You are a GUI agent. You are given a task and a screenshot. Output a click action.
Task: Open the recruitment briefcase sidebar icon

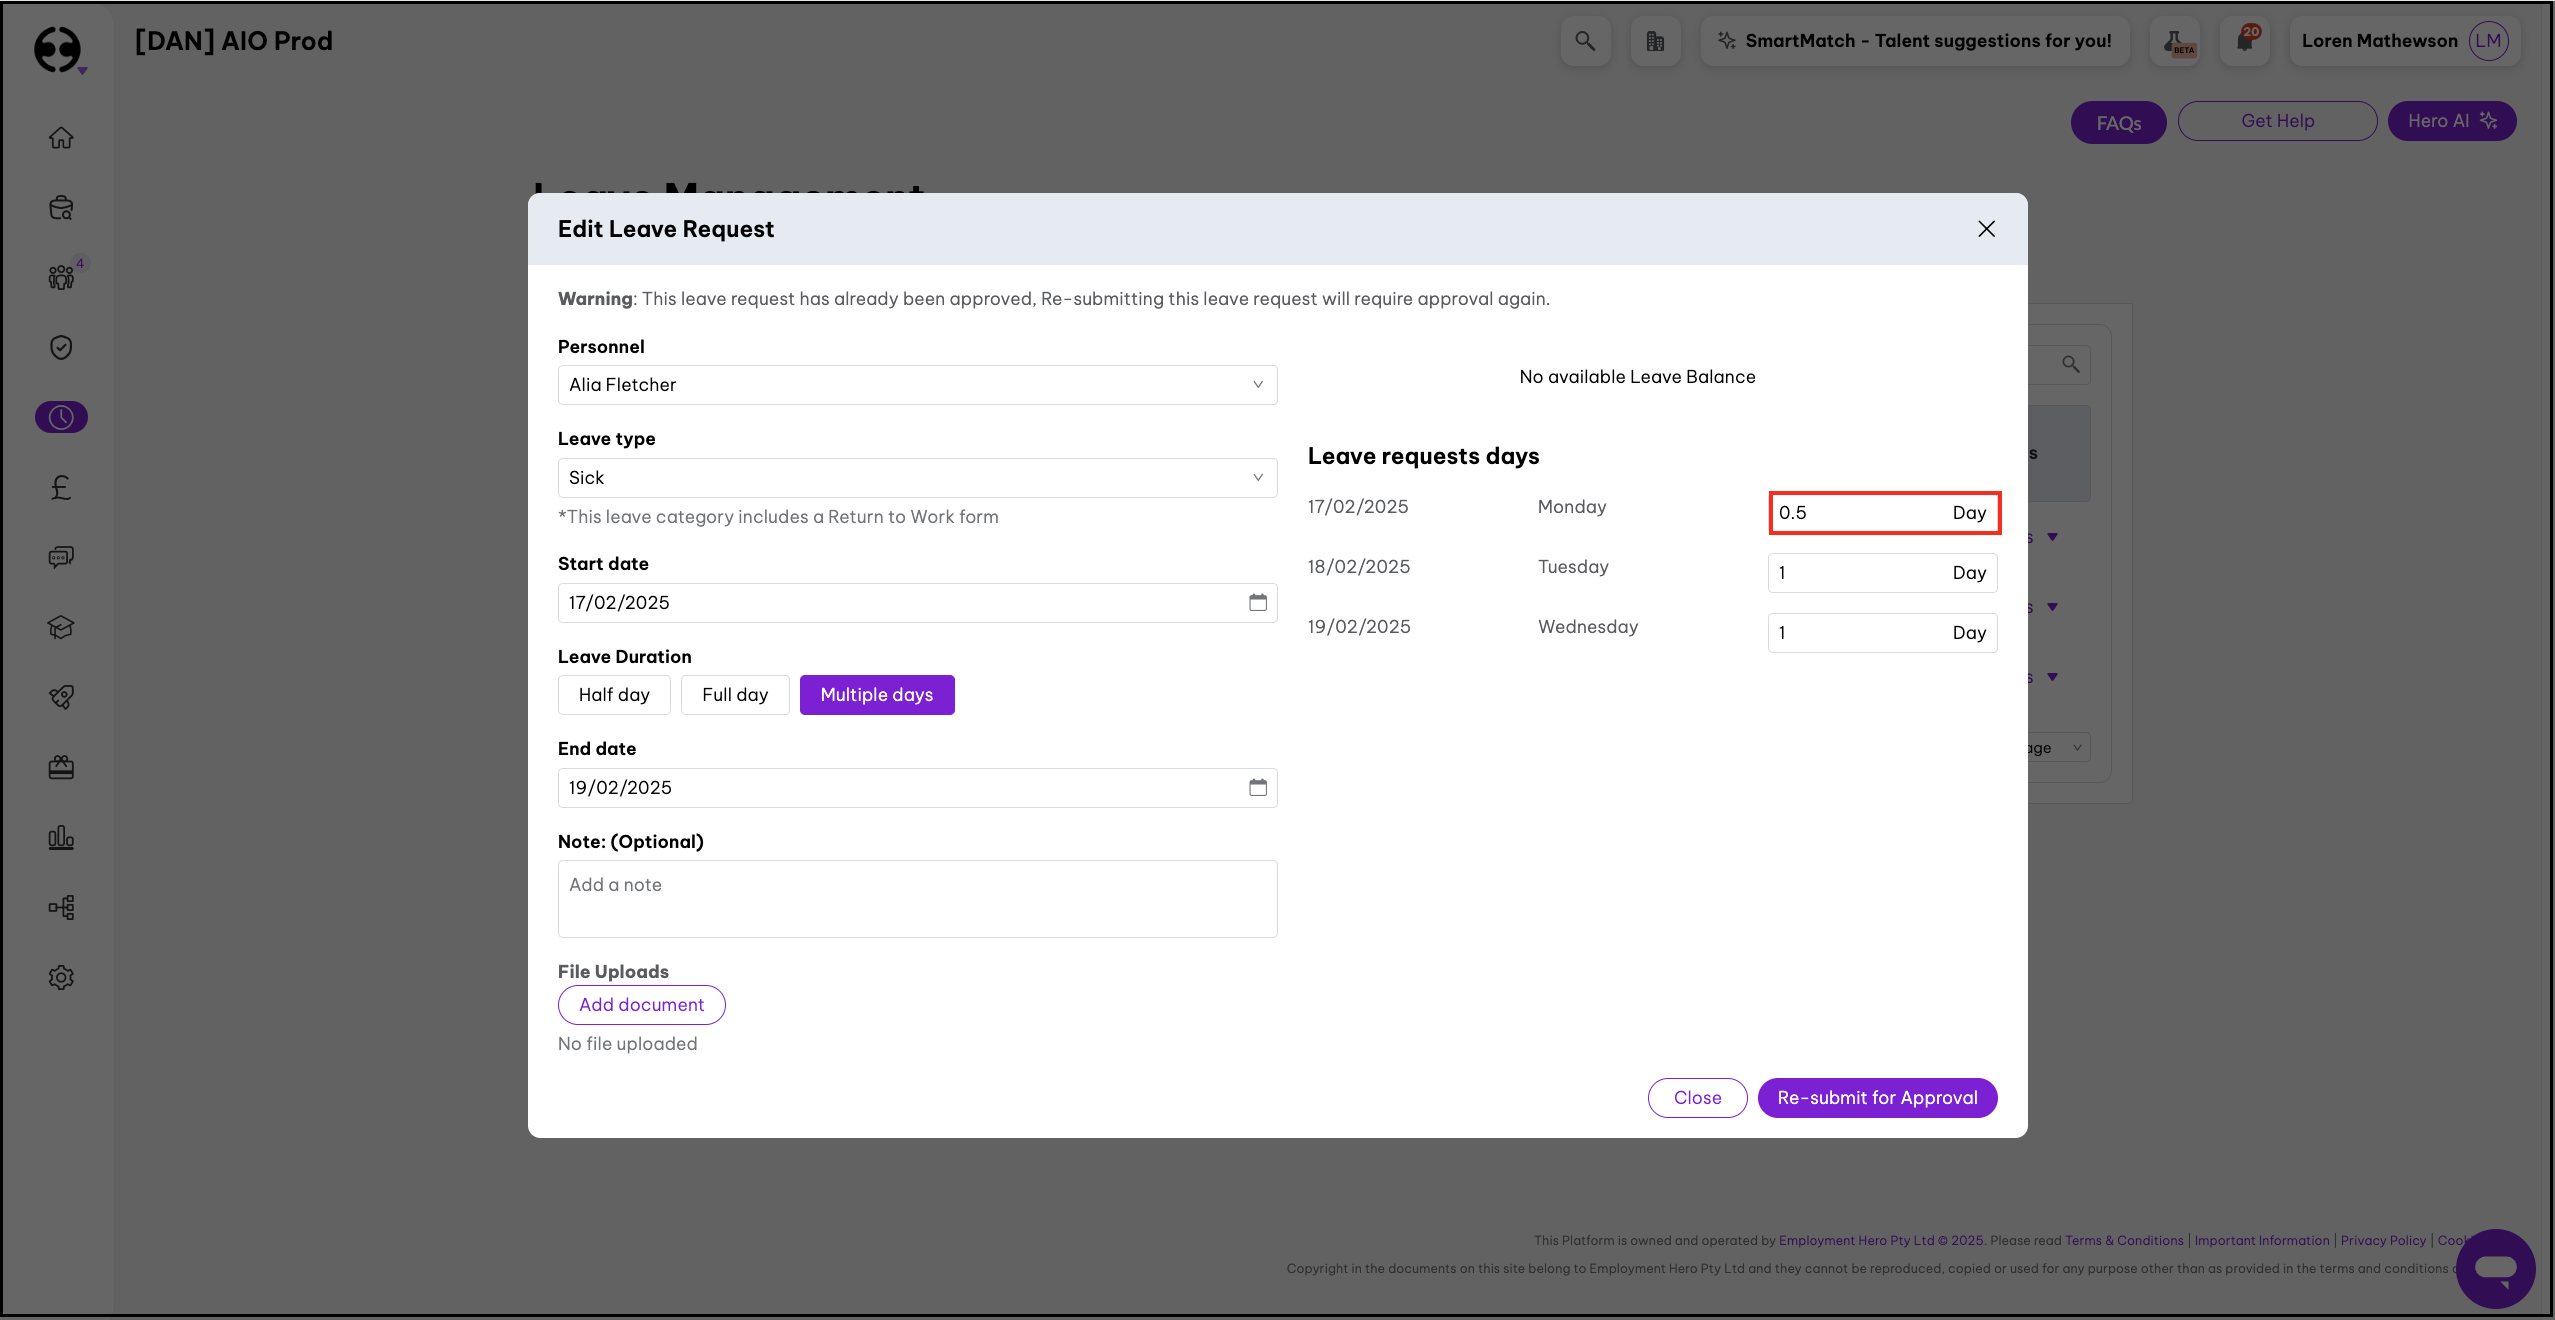pos(61,208)
